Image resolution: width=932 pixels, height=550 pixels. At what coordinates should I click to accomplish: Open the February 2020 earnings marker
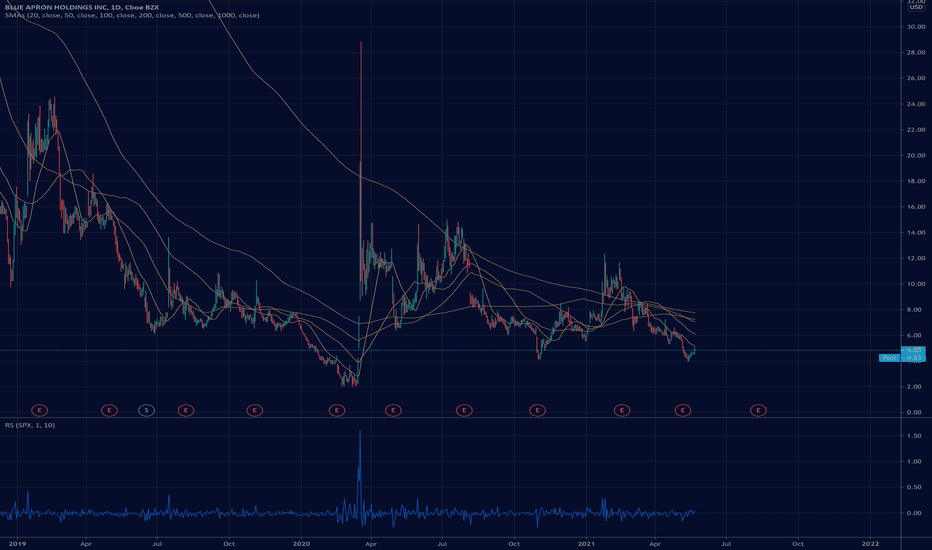337,410
